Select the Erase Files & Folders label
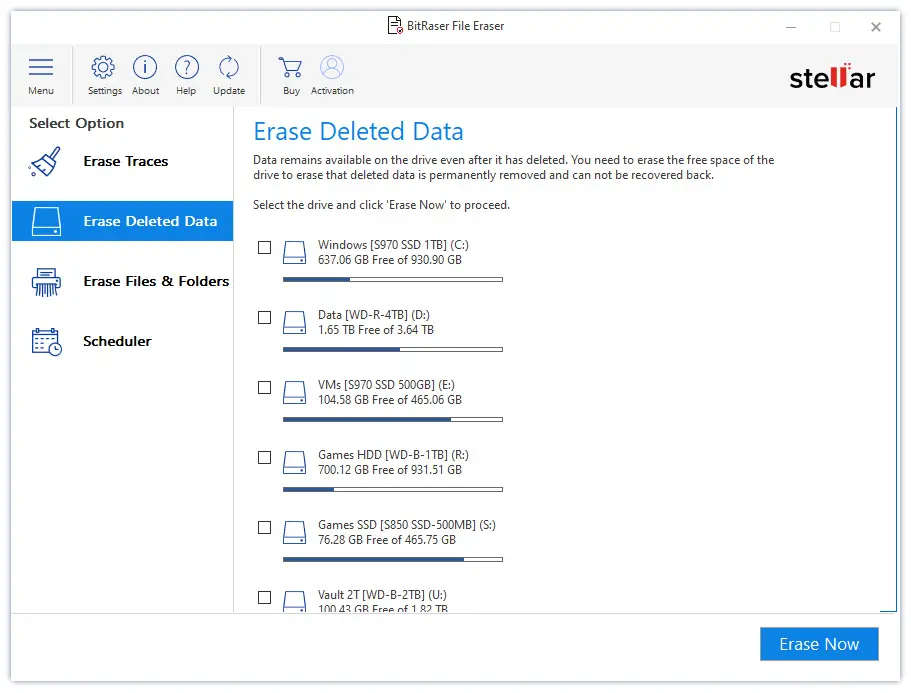Viewport: 911px width, 693px height. (156, 281)
